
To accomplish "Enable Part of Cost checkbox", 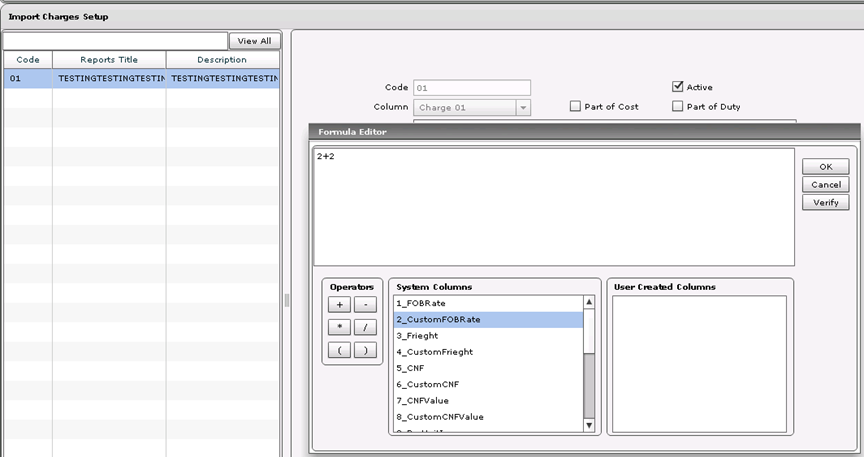I will (575, 106).
